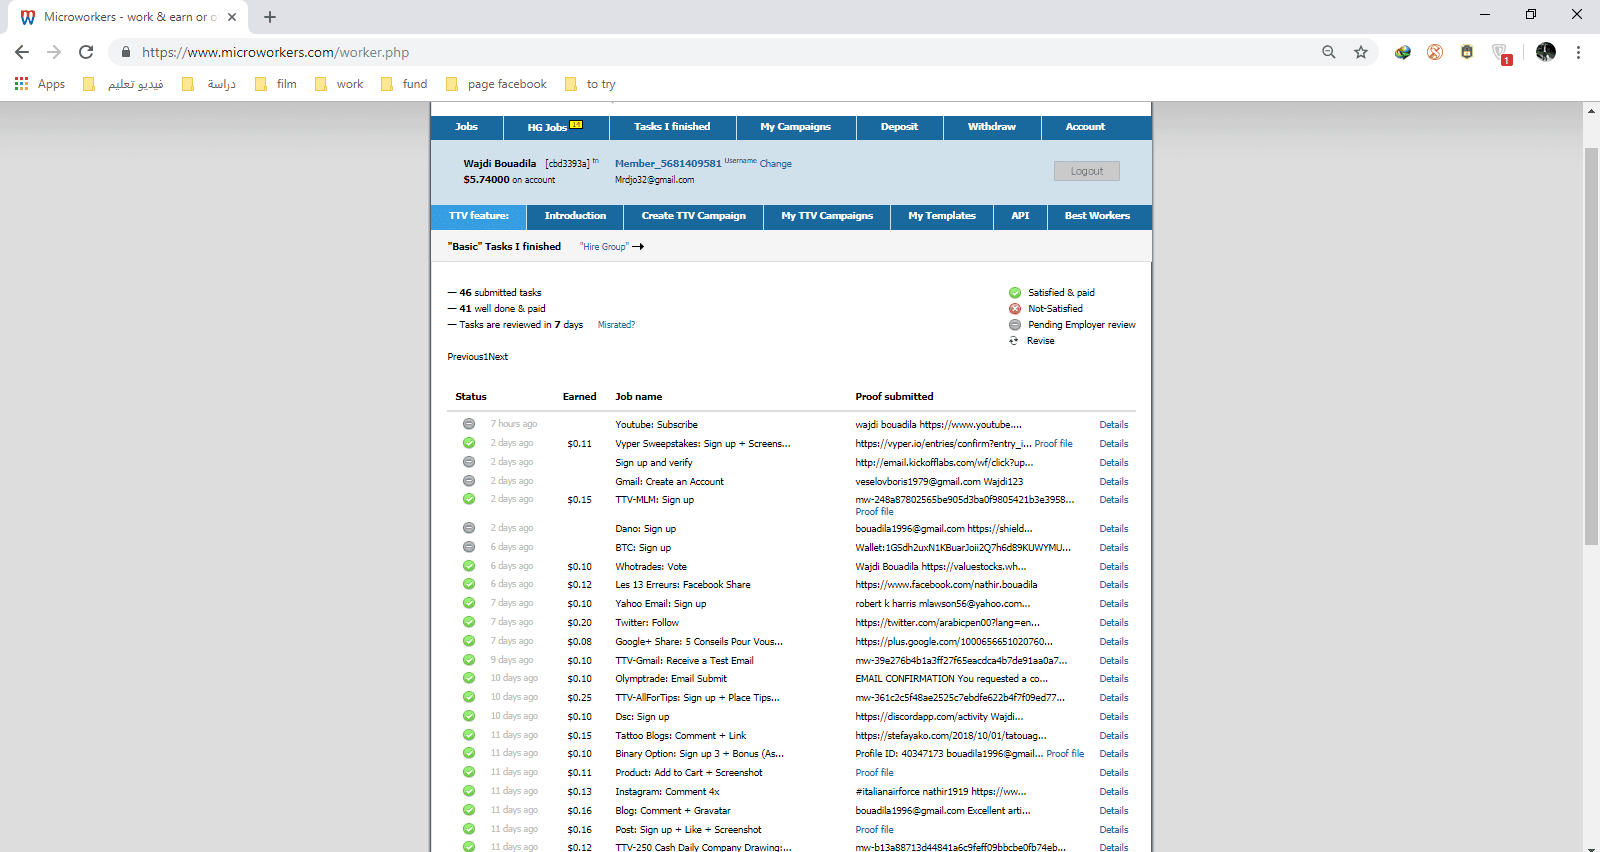Open the 'فيديو تعلم' bookmark folder
This screenshot has height=852, width=1600.
tap(123, 84)
